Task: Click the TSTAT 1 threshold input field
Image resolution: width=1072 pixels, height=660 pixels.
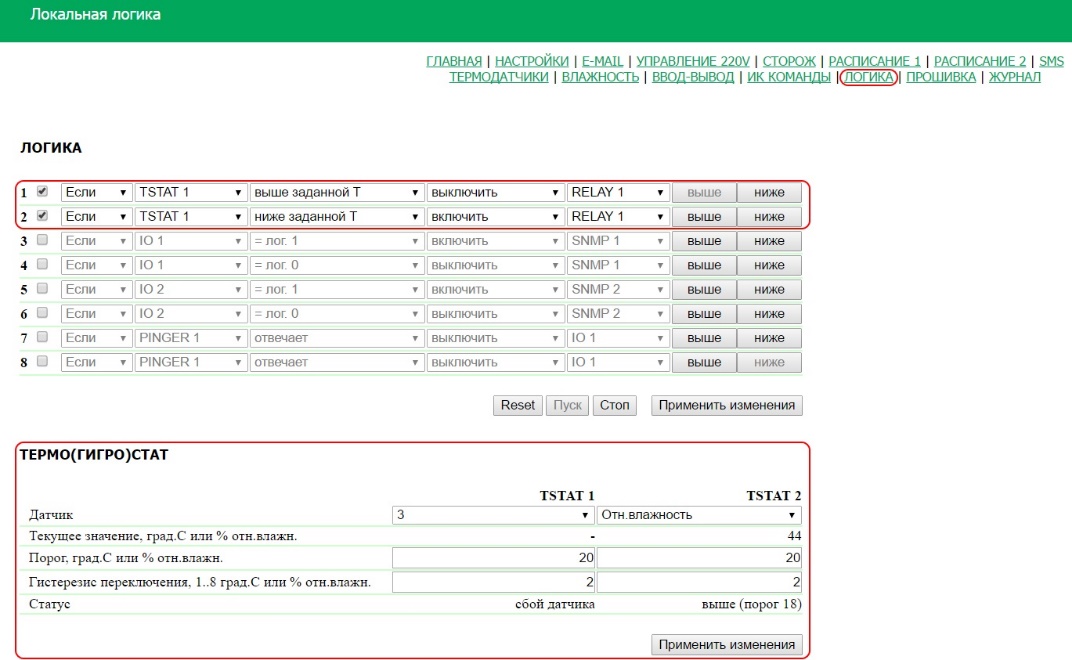Action: click(x=493, y=557)
